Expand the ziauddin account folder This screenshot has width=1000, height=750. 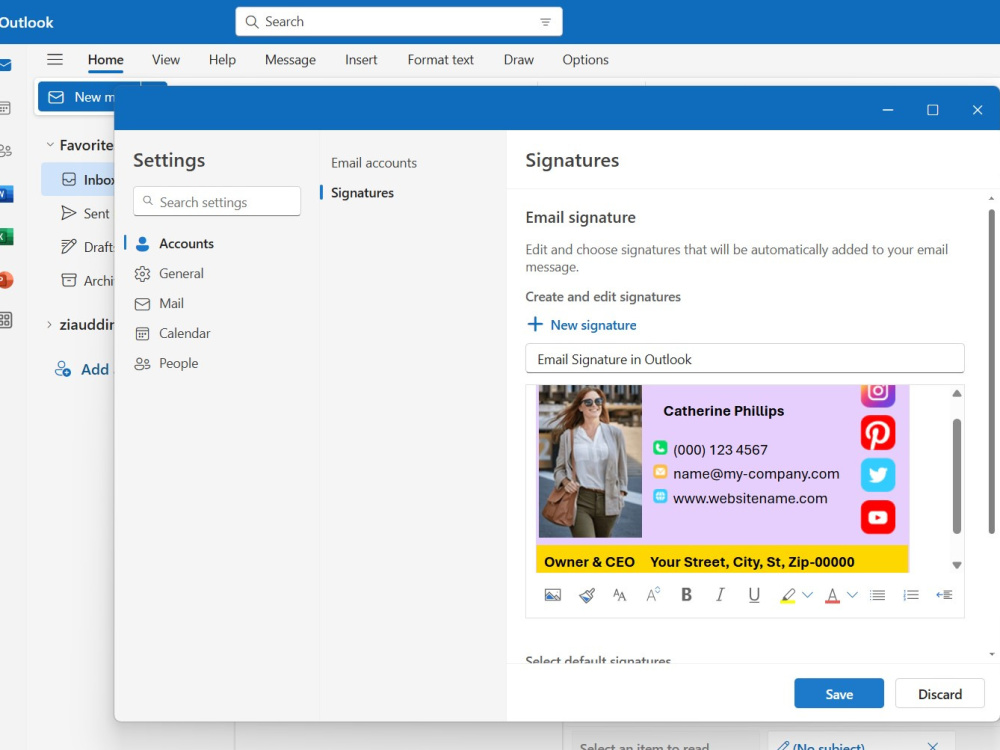click(x=50, y=325)
